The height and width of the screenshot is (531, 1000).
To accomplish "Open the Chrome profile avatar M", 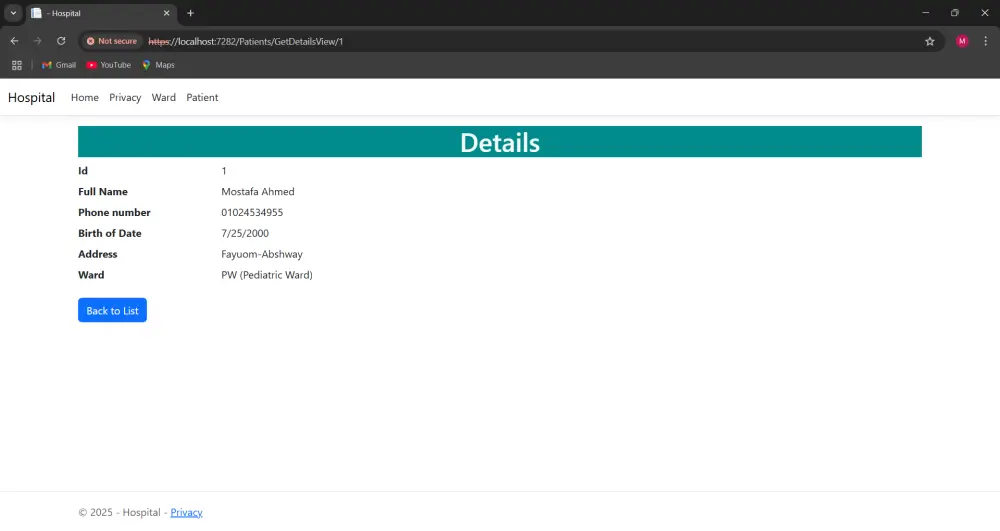I will coord(962,41).
